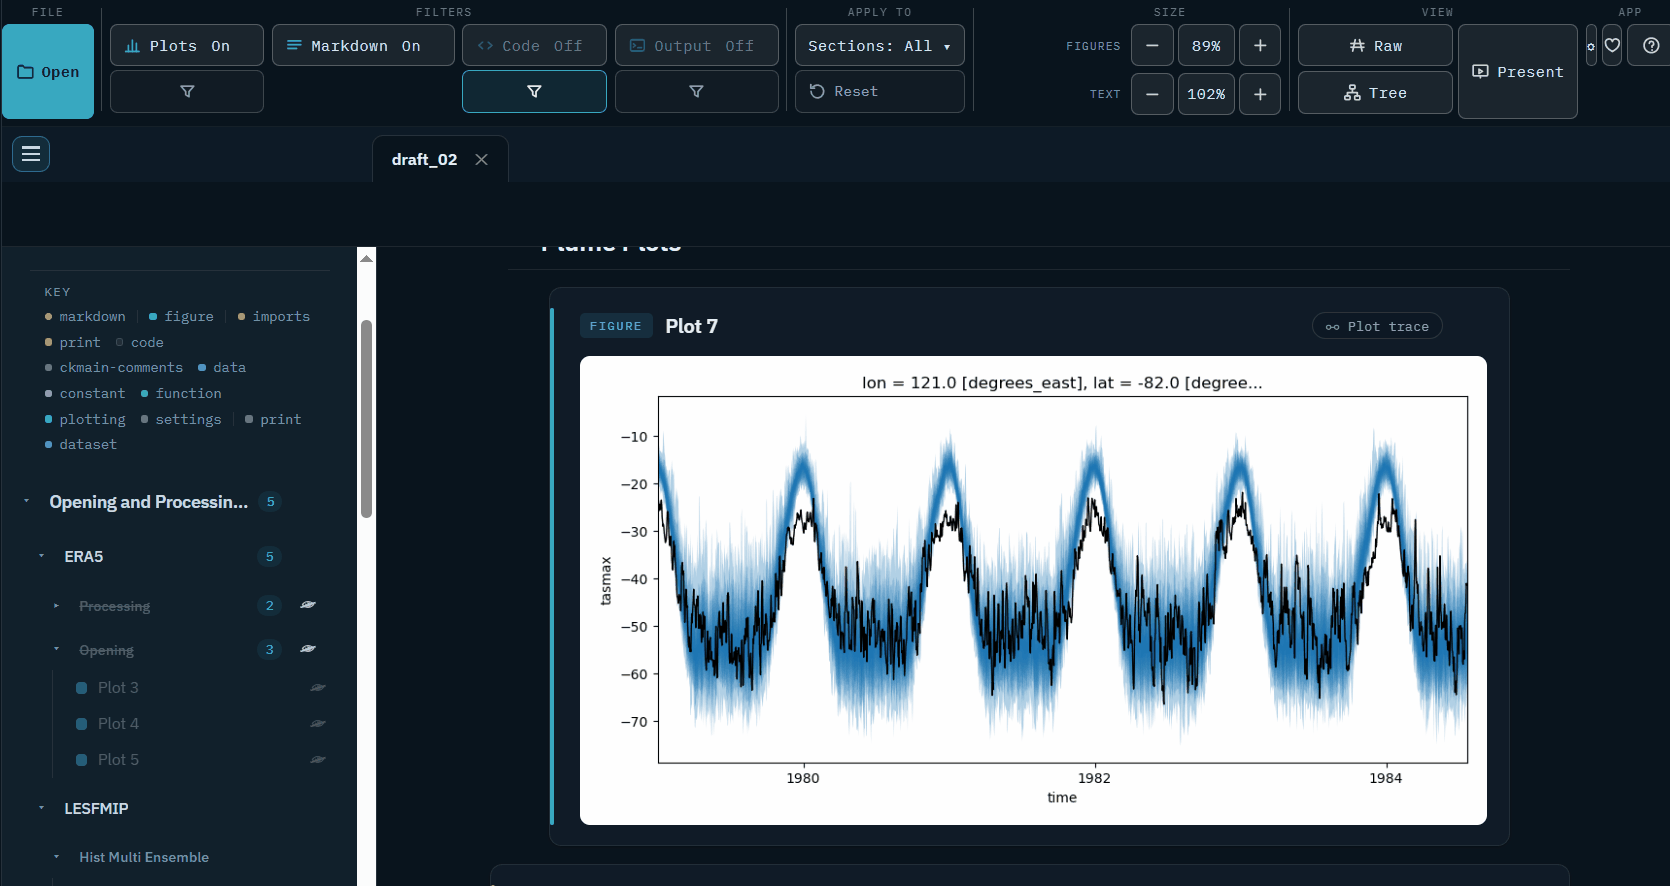Increase text size with plus
1670x886 pixels.
click(1260, 94)
